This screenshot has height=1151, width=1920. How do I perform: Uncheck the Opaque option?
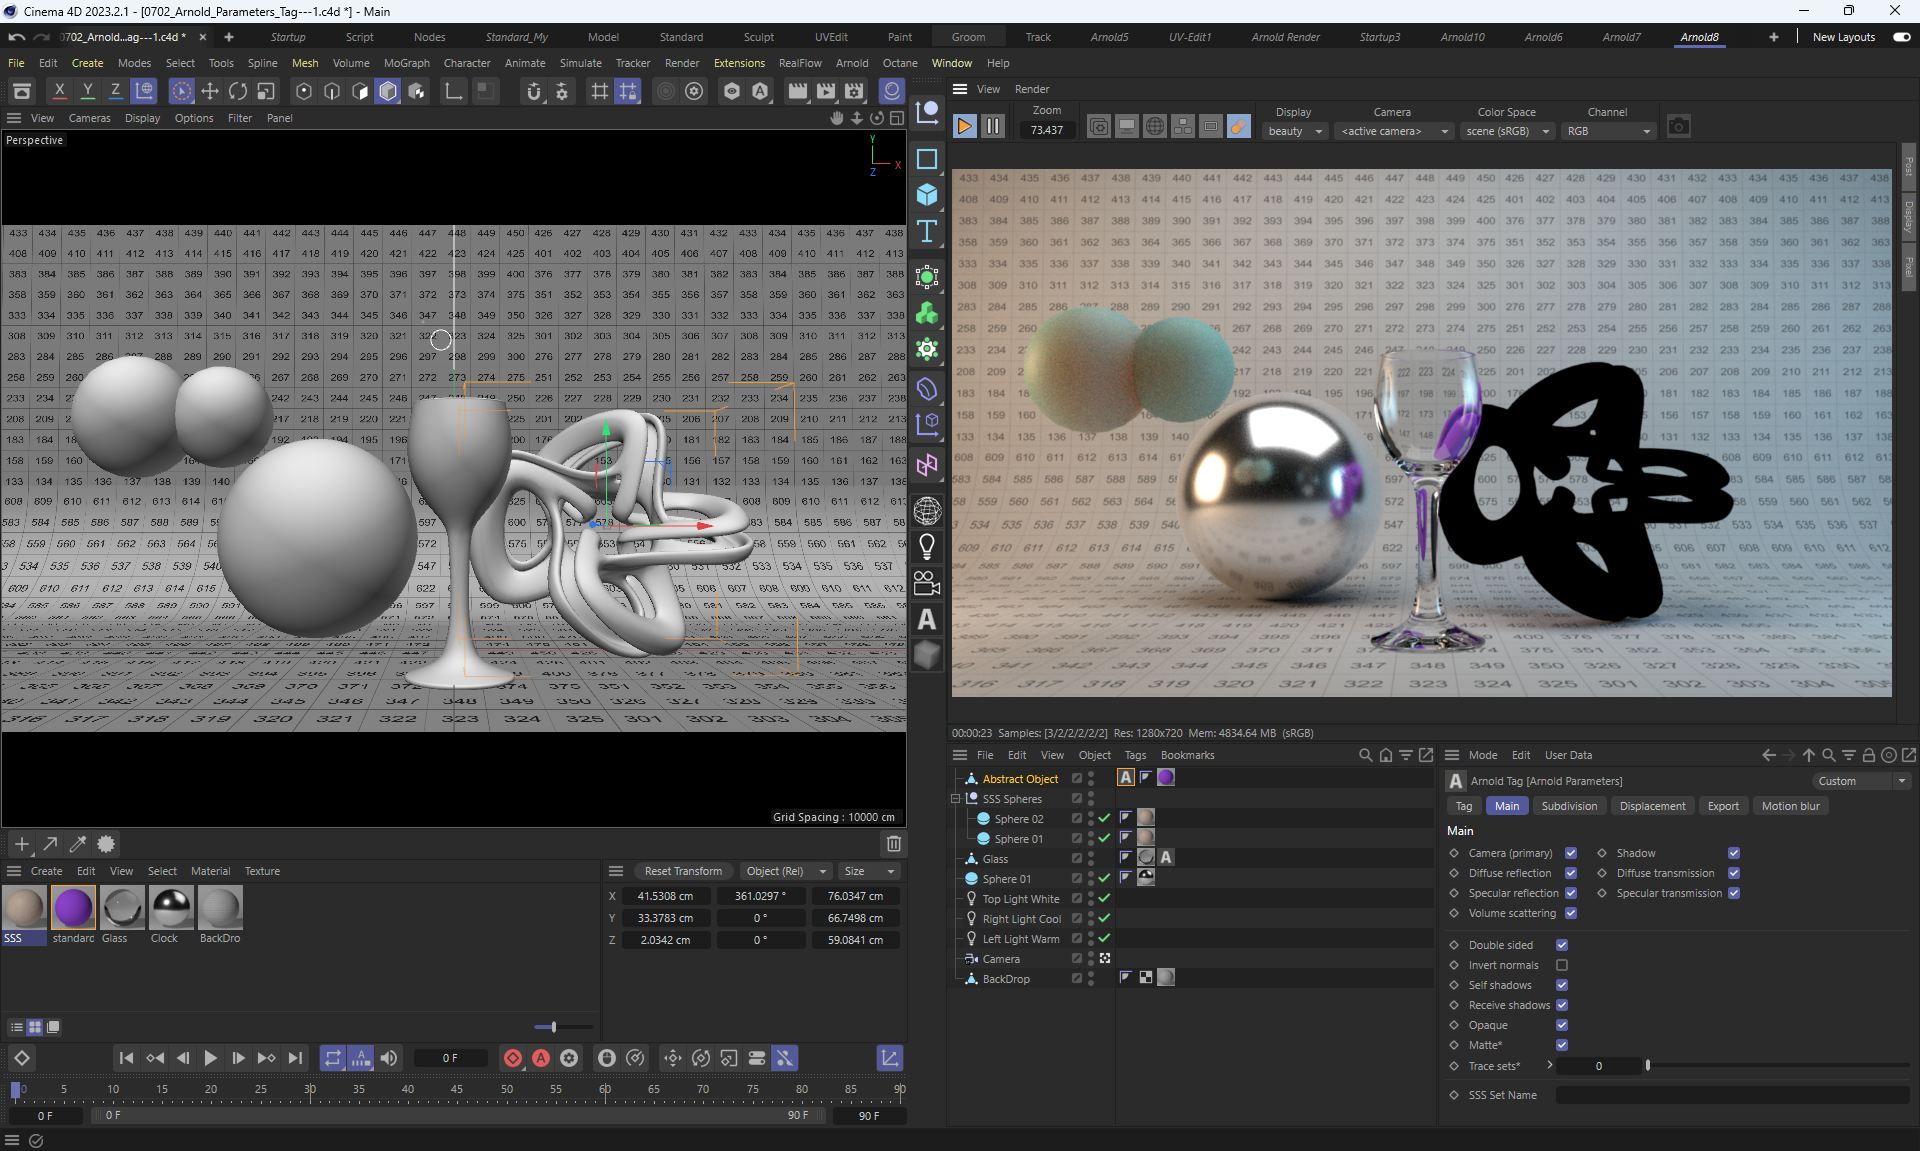tap(1562, 1025)
